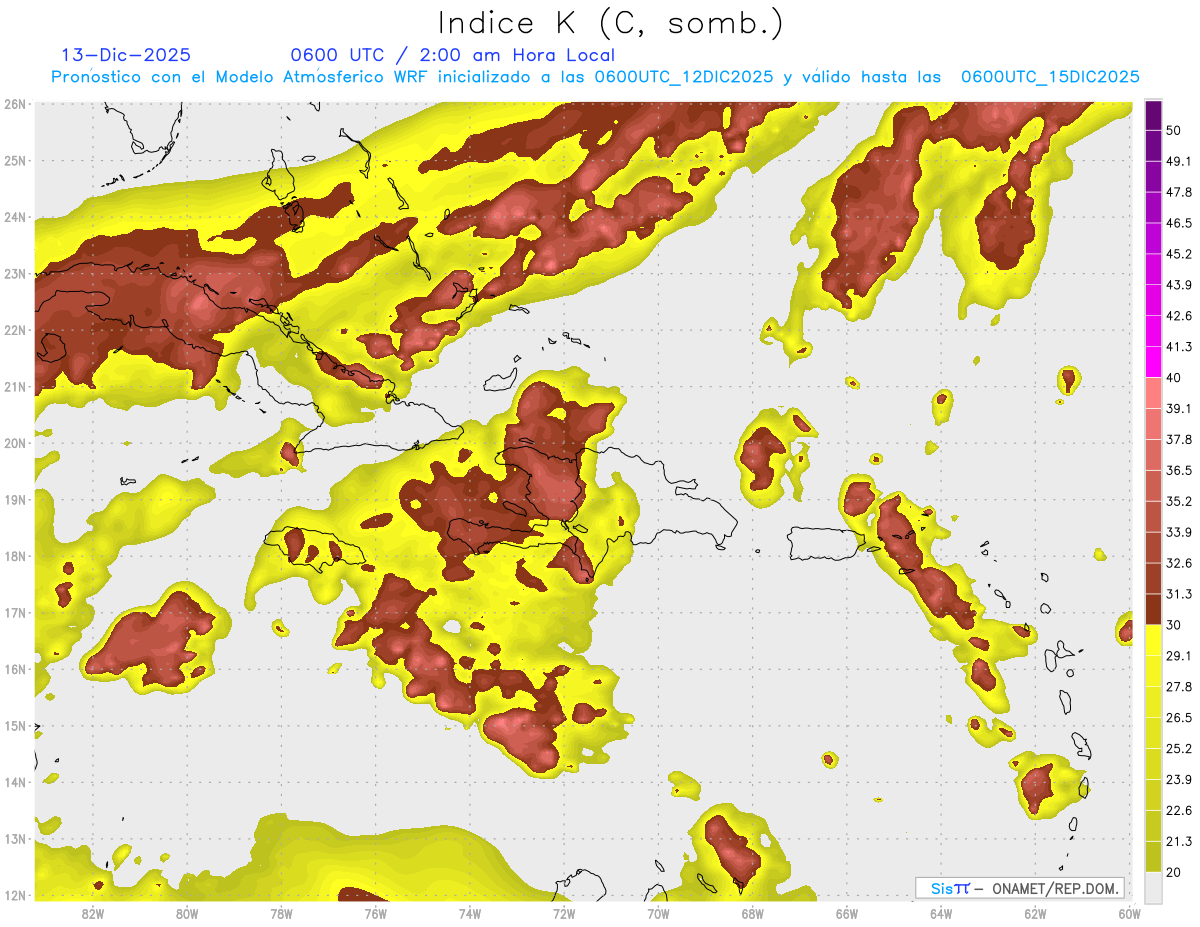Screen dimensions: 1200x927
Task: Click the '82W' longitude axis label
Action: tap(93, 913)
